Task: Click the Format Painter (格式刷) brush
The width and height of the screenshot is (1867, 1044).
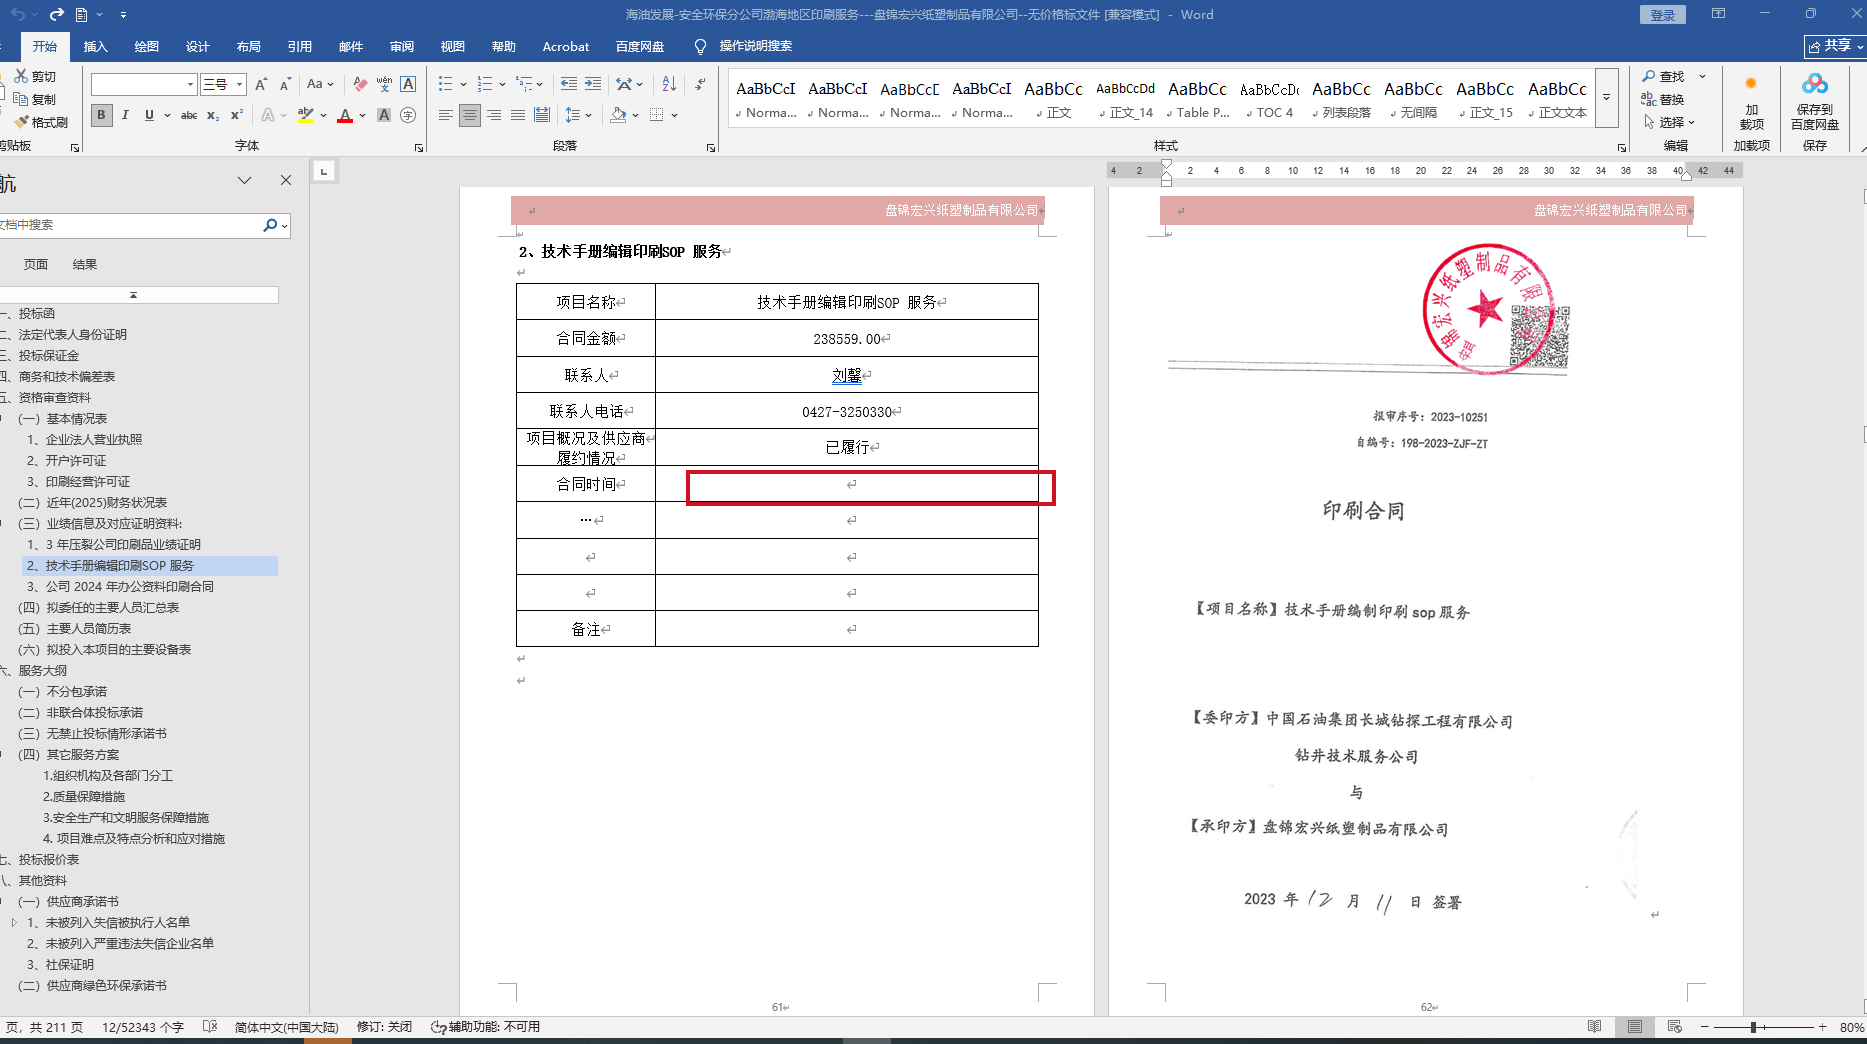Action: click(x=21, y=122)
